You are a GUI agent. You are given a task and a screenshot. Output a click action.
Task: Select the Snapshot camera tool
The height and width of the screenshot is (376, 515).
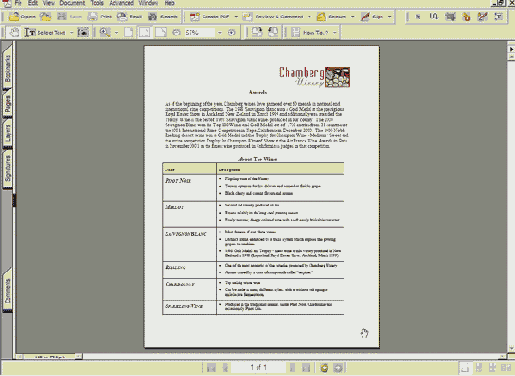[x=83, y=32]
